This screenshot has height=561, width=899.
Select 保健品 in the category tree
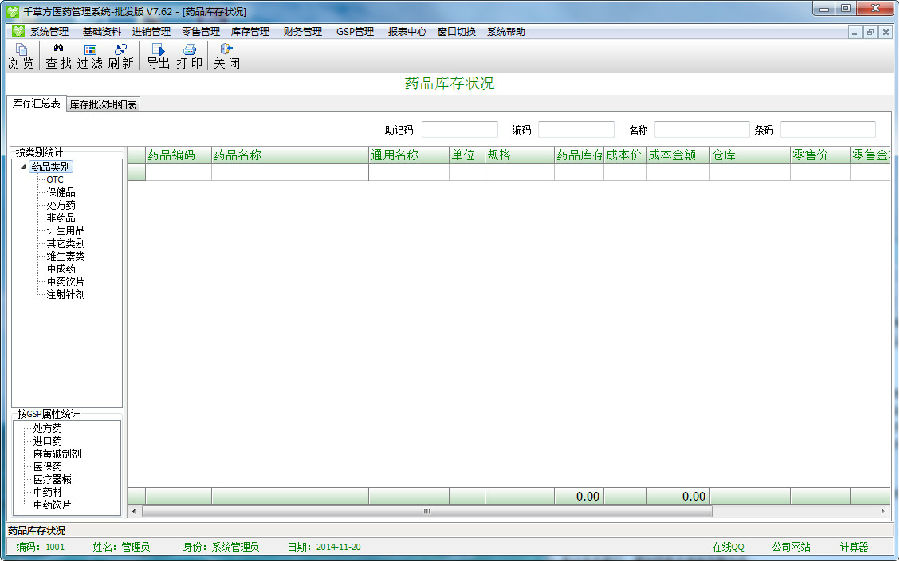(61, 192)
